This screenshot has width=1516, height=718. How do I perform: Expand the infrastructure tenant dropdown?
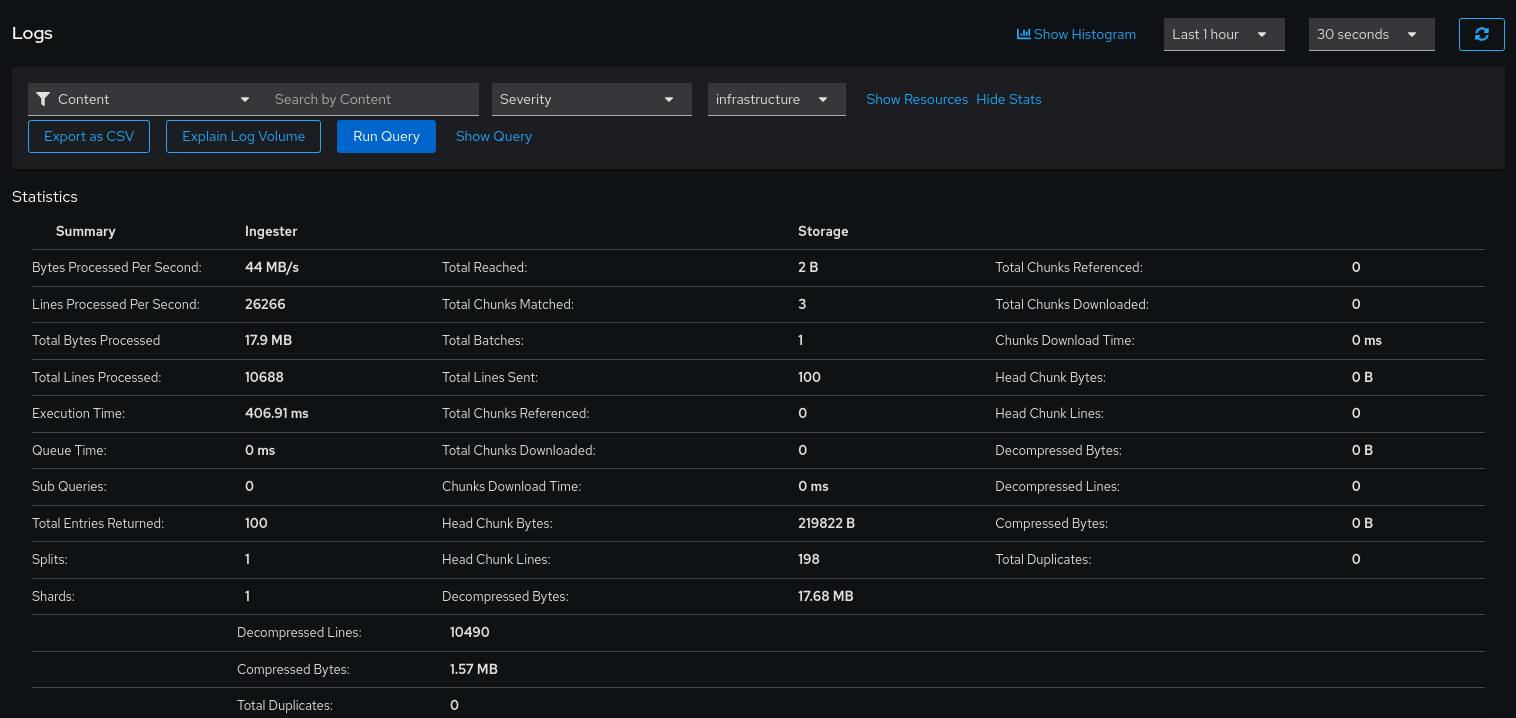(x=776, y=99)
